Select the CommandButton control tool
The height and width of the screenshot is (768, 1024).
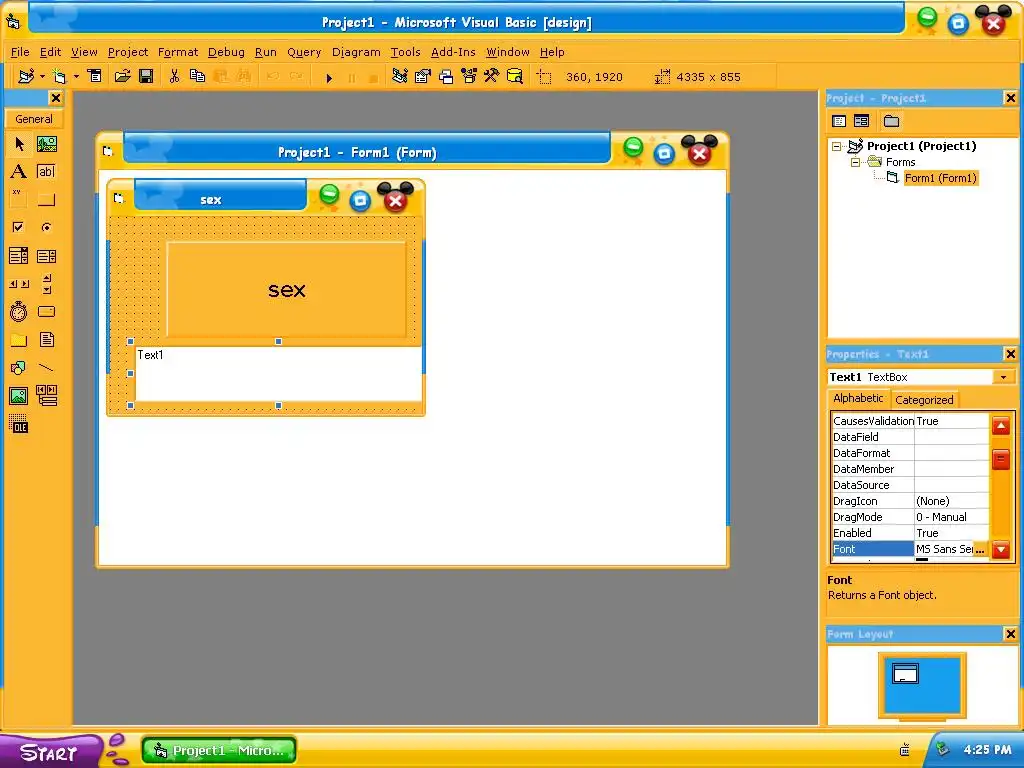click(x=46, y=199)
